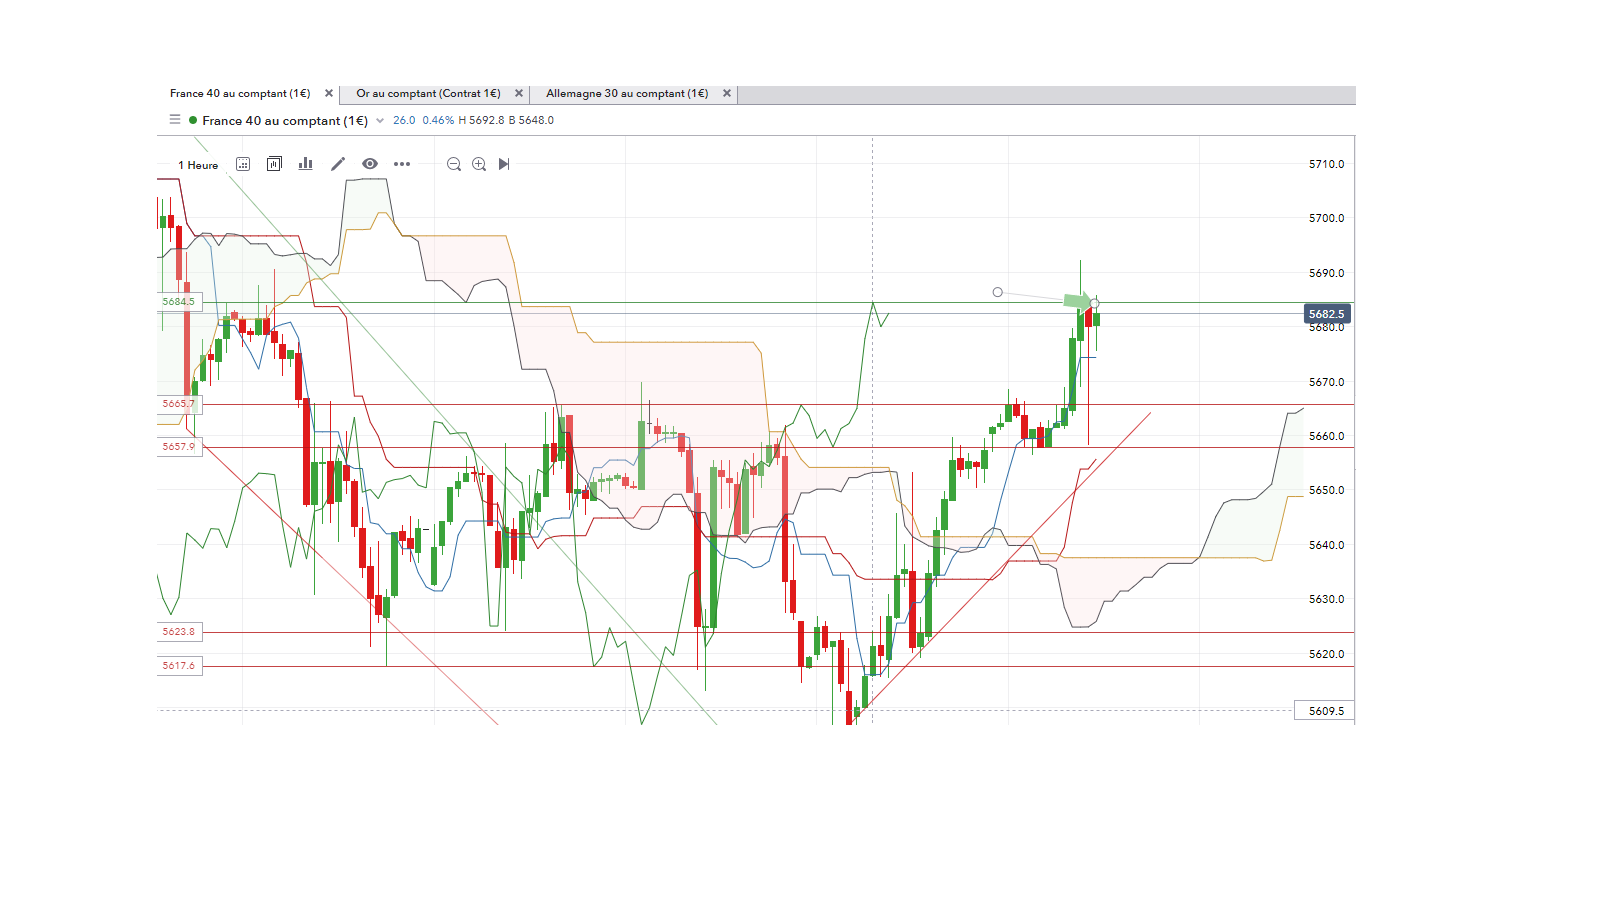
Task: Click the current price tag 5682.5
Action: [x=1327, y=314]
